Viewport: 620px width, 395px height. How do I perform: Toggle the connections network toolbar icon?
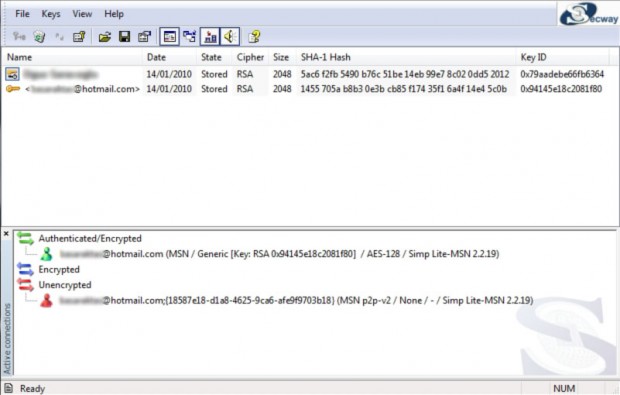(189, 37)
